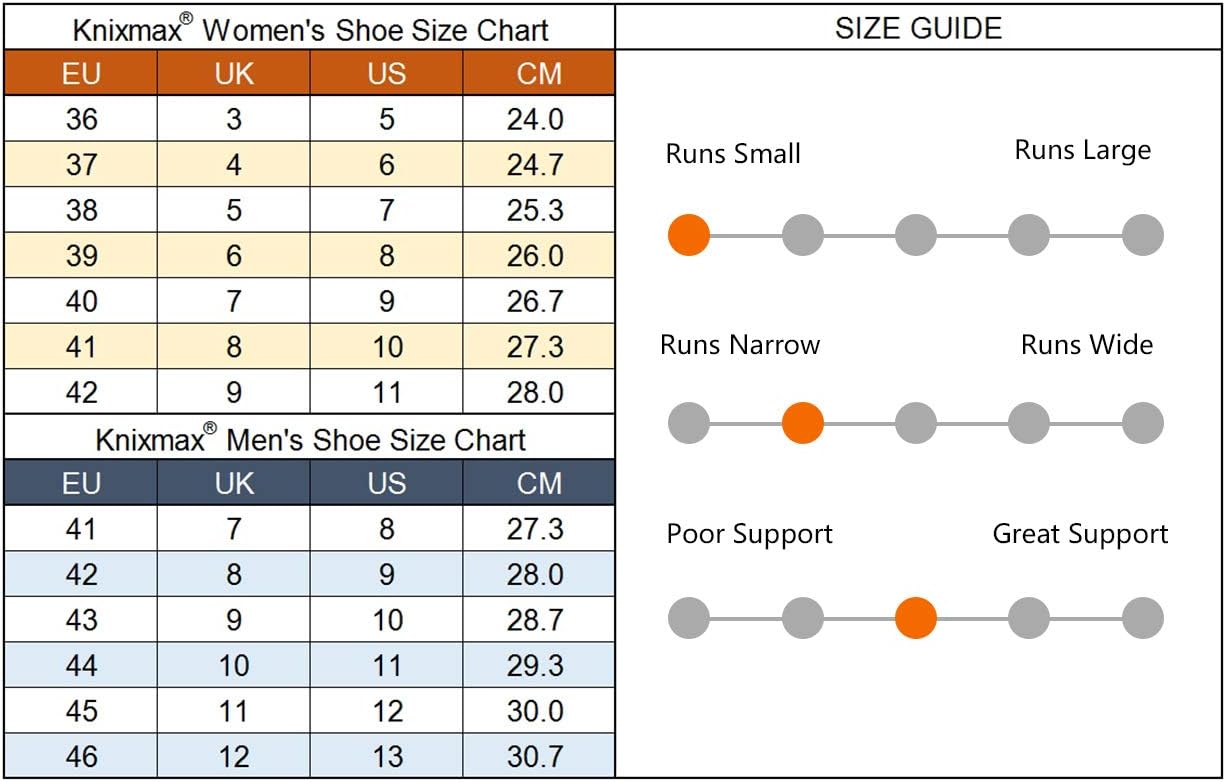Click the 24.7 CM cell
Image resolution: width=1226 pixels, height=782 pixels.
coord(535,165)
